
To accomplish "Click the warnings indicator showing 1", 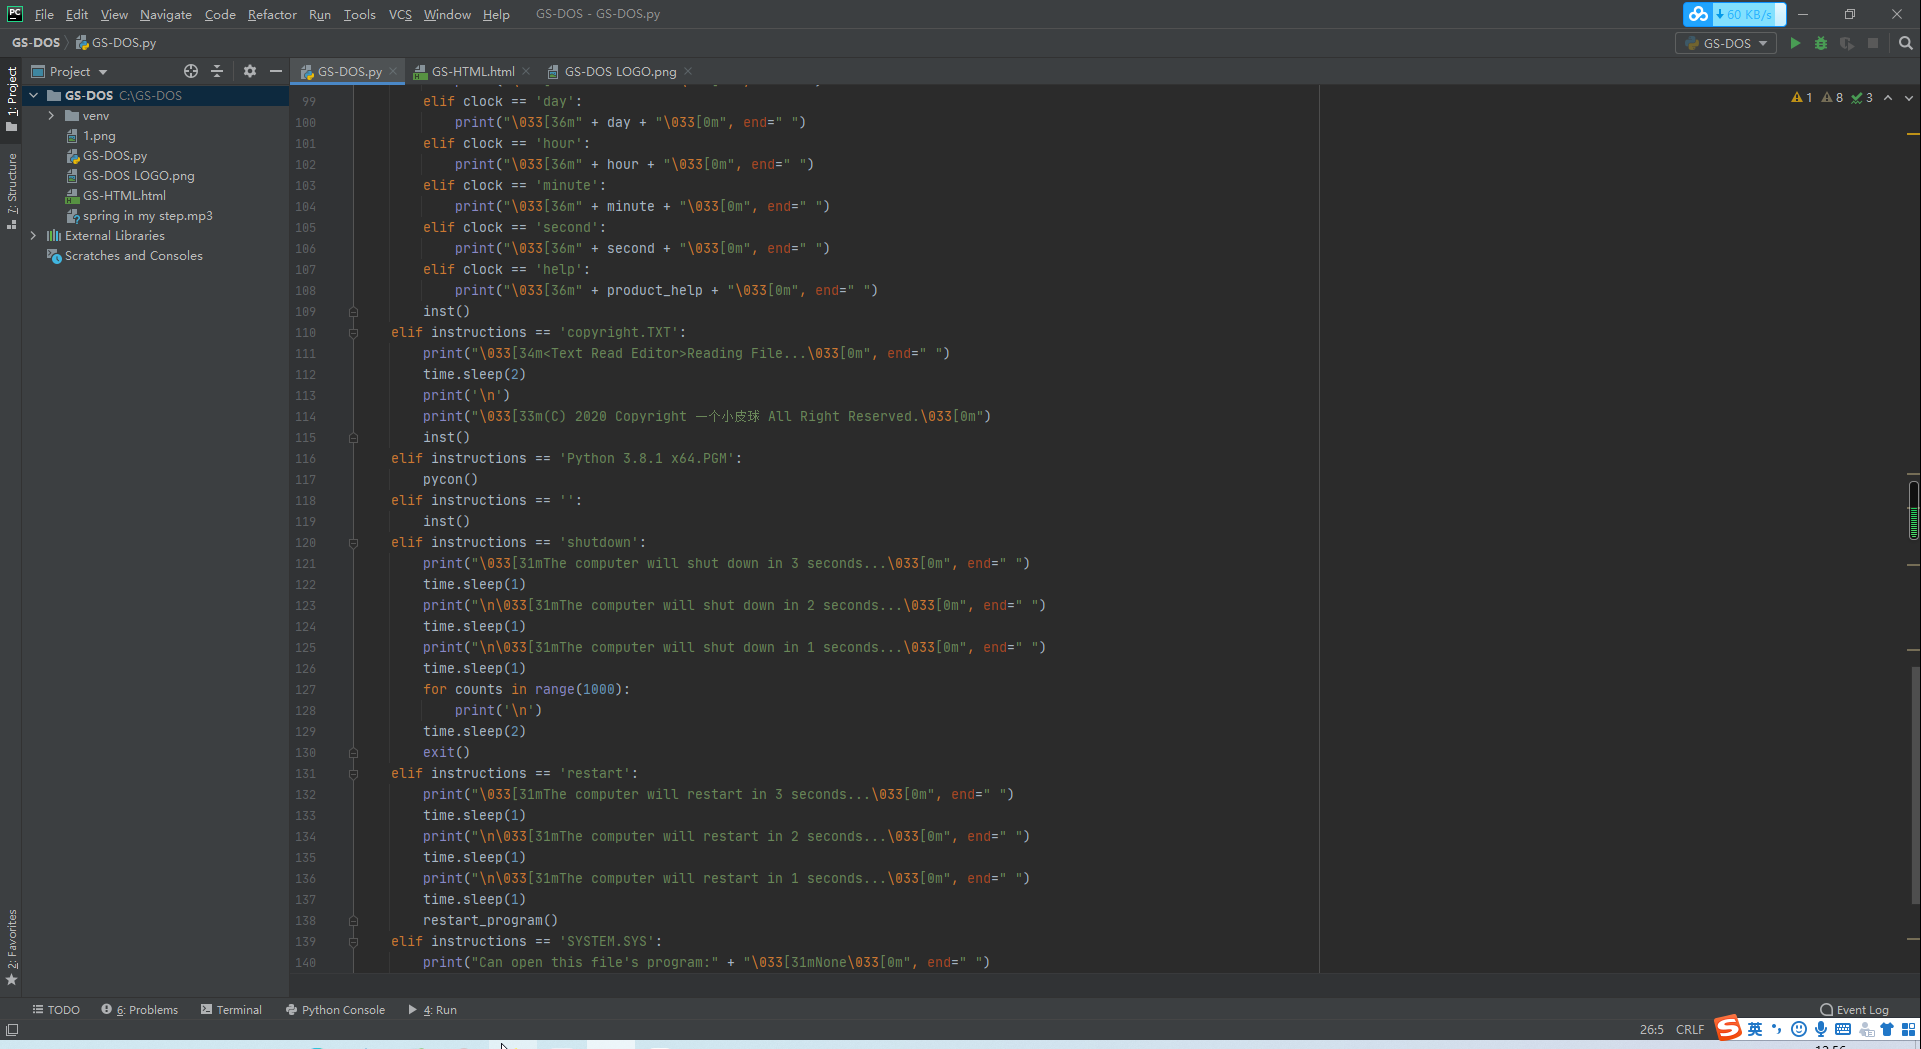I will click(x=1802, y=97).
